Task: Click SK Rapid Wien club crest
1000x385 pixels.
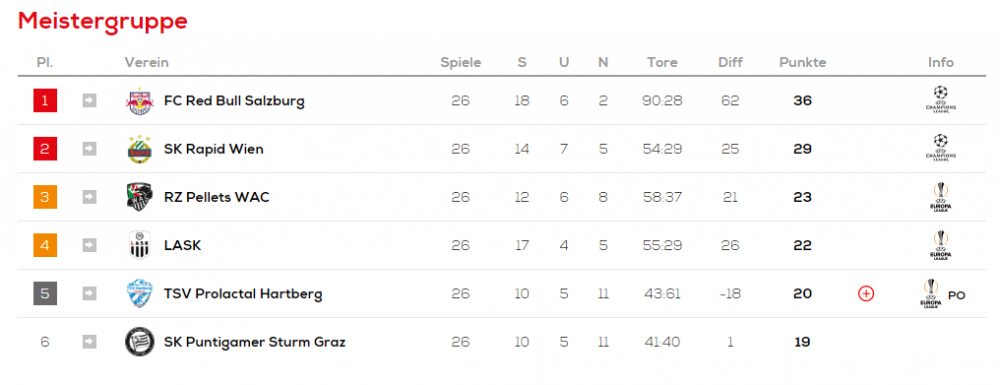Action: click(x=140, y=149)
